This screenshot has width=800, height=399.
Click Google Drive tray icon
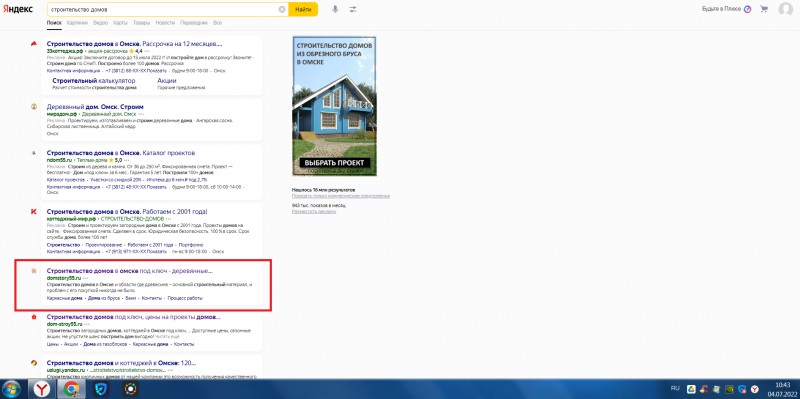coord(691,389)
